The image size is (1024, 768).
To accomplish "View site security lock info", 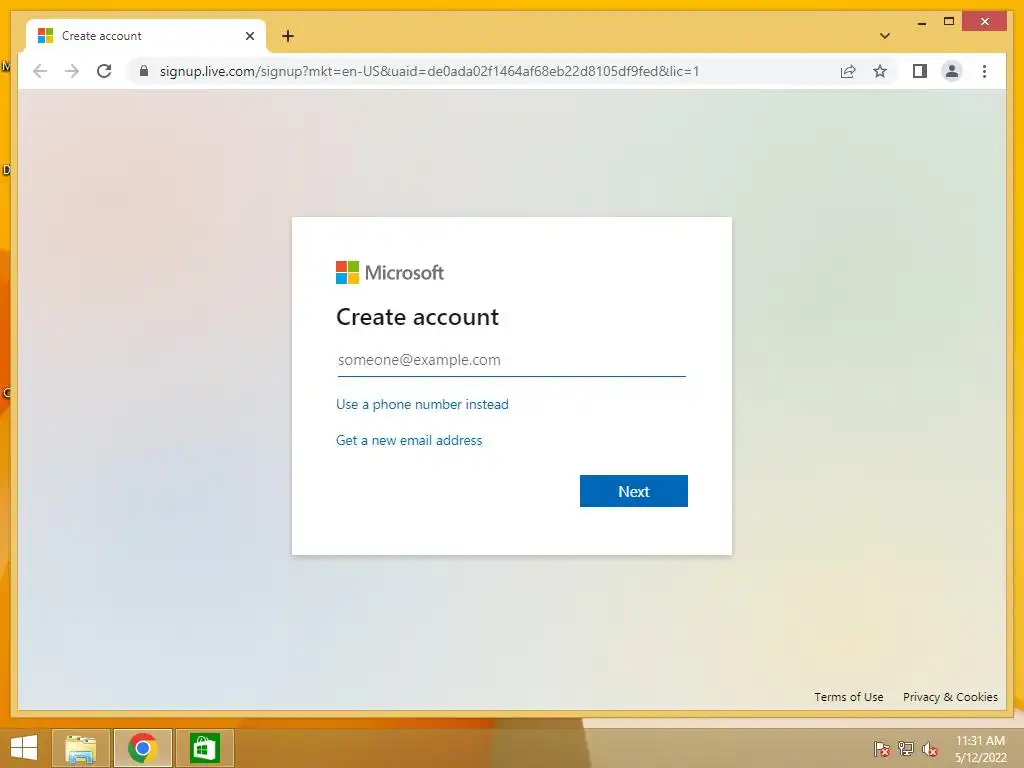I will (144, 71).
